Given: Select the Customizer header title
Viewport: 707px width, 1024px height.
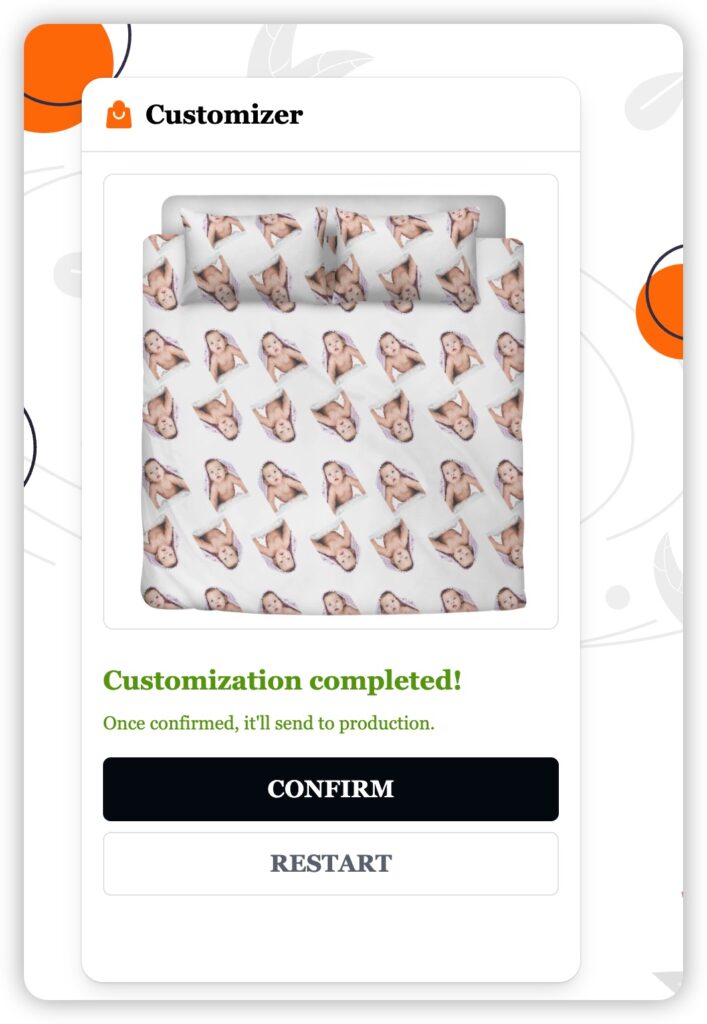Looking at the screenshot, I should click(x=224, y=114).
